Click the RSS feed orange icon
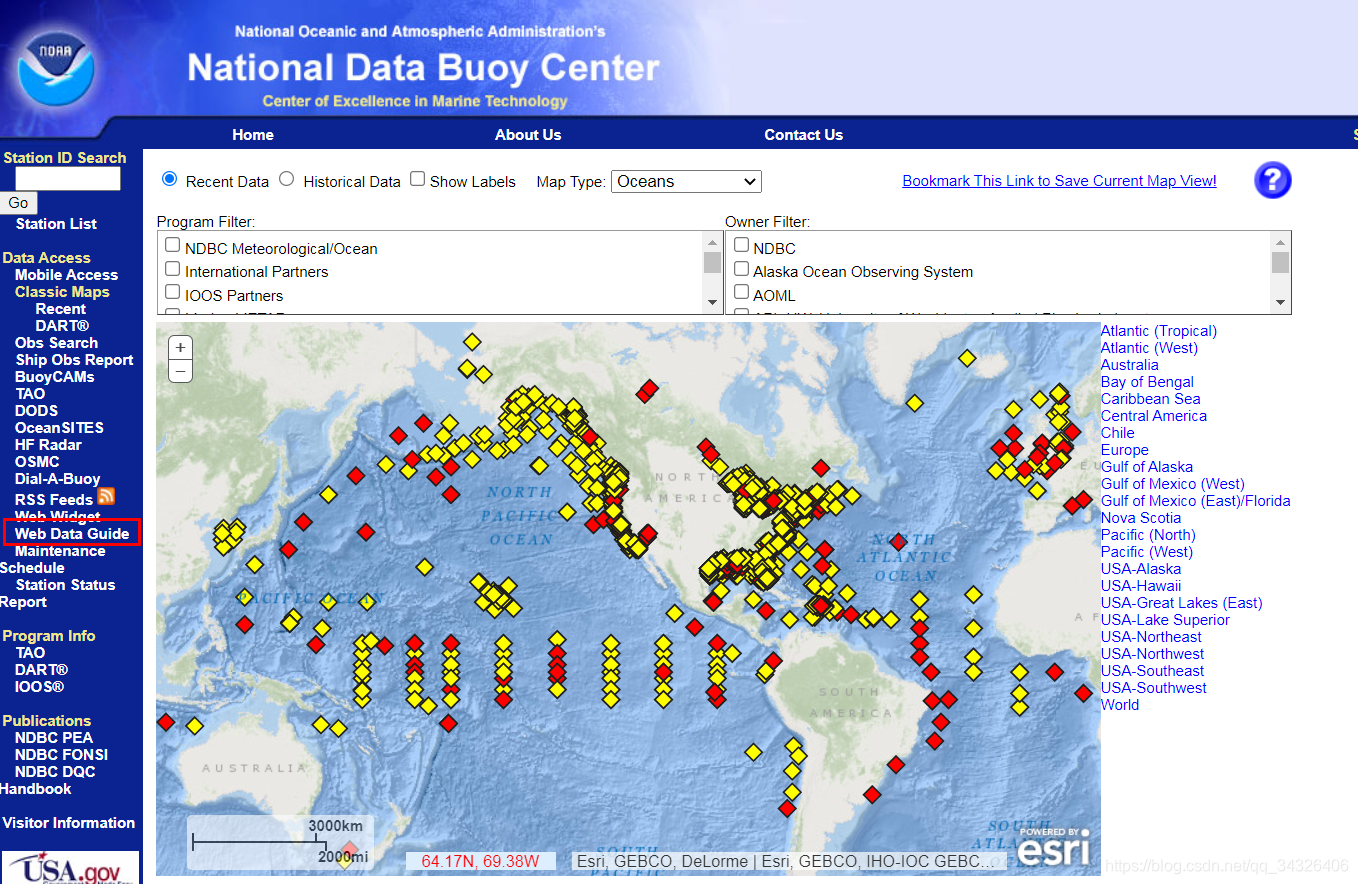 pos(106,497)
